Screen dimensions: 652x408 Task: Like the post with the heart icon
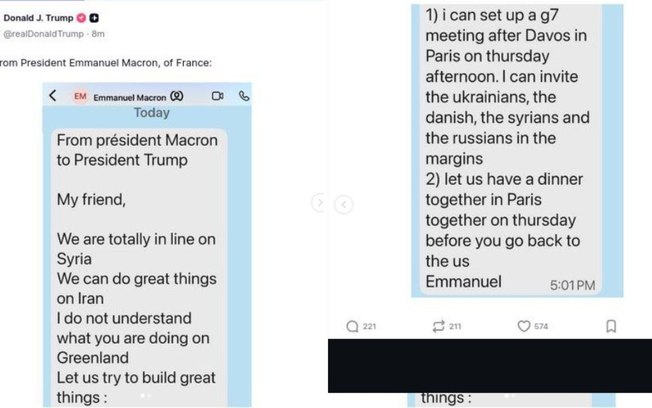pyautogui.click(x=523, y=326)
